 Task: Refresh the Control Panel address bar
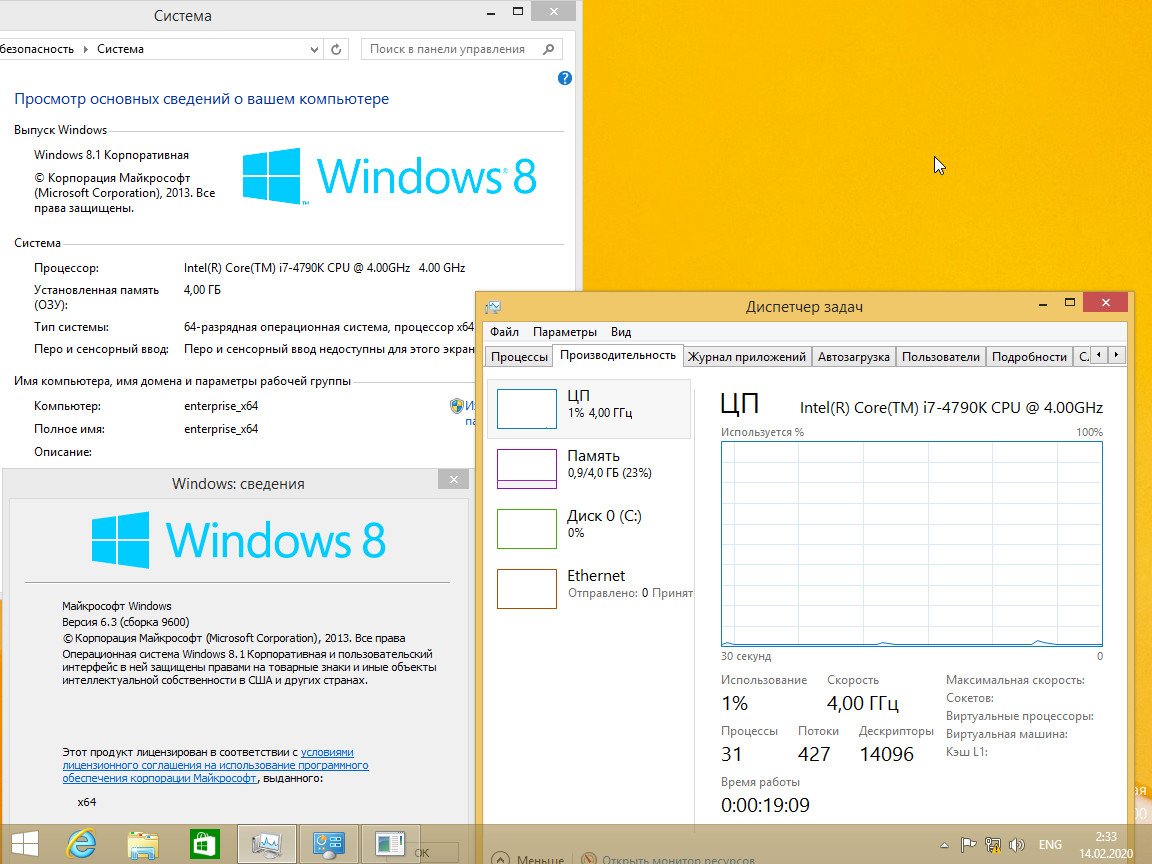[336, 49]
